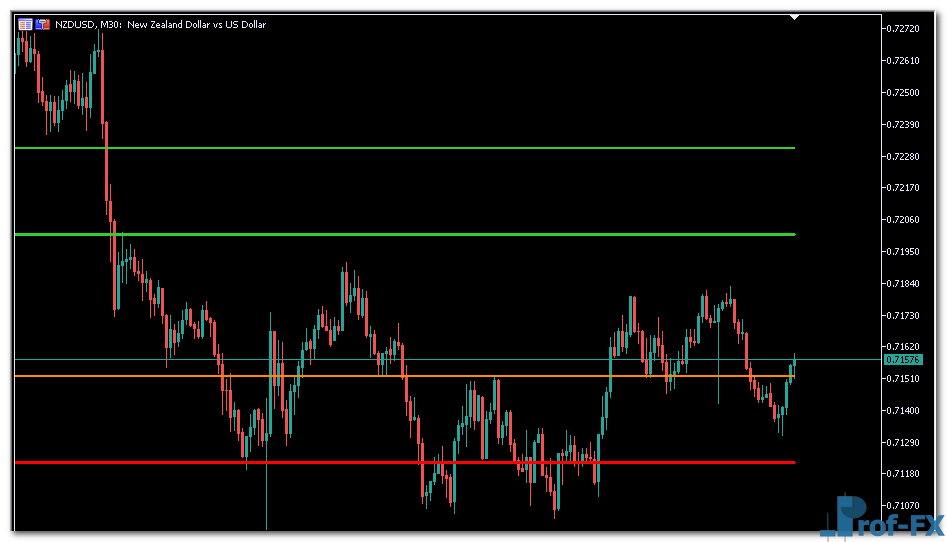Click the 0.71400 price scale label

902,410
